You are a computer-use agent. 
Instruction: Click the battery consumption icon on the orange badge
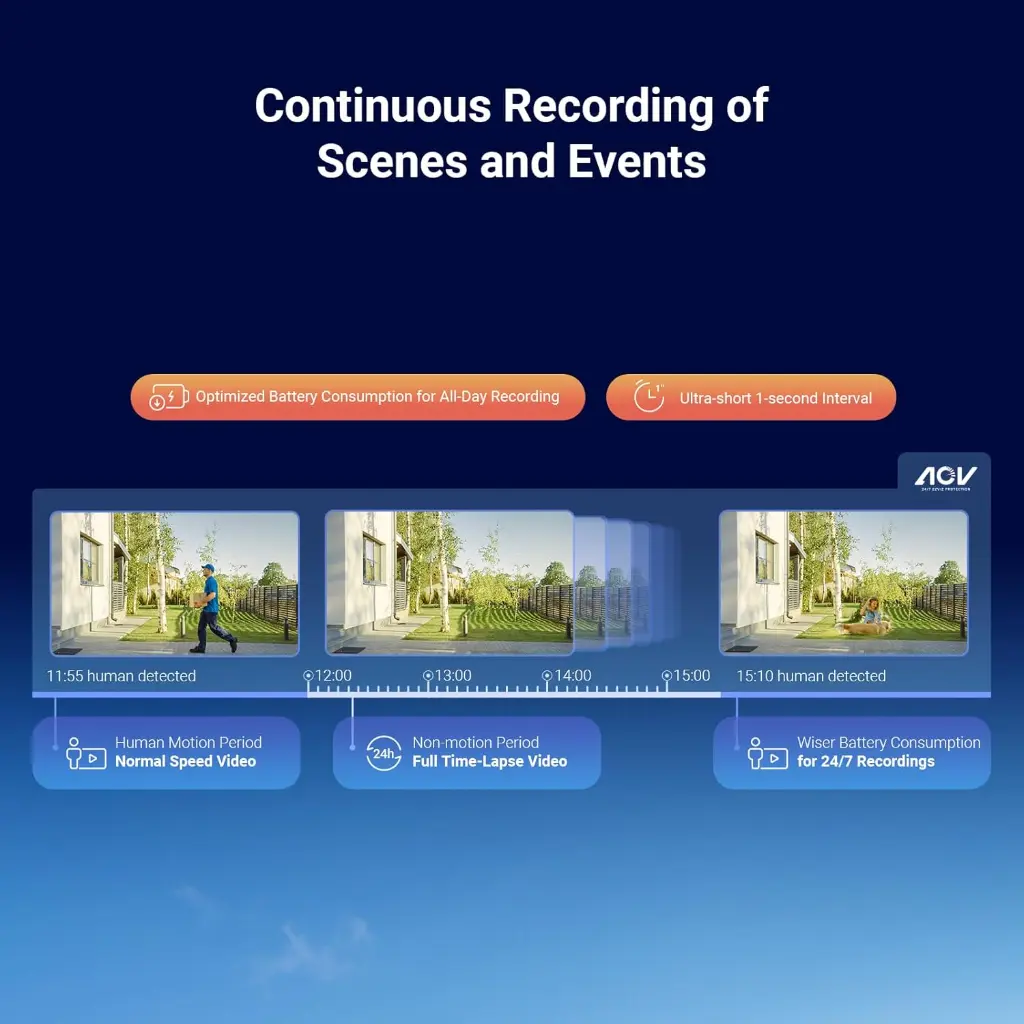(x=168, y=397)
